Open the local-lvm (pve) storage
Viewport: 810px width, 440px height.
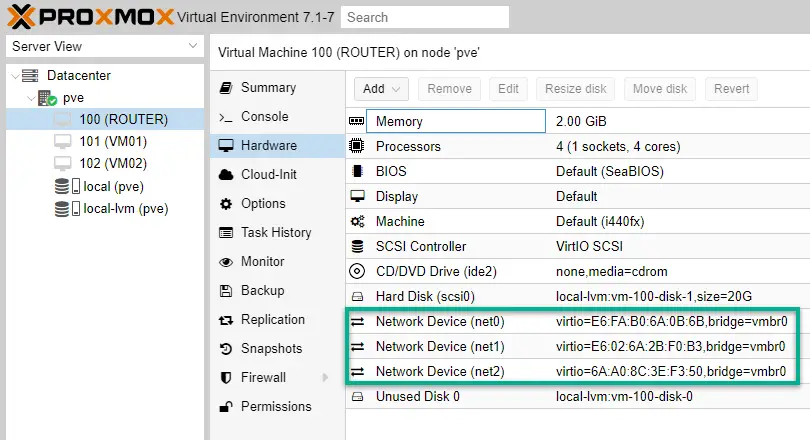[105, 208]
